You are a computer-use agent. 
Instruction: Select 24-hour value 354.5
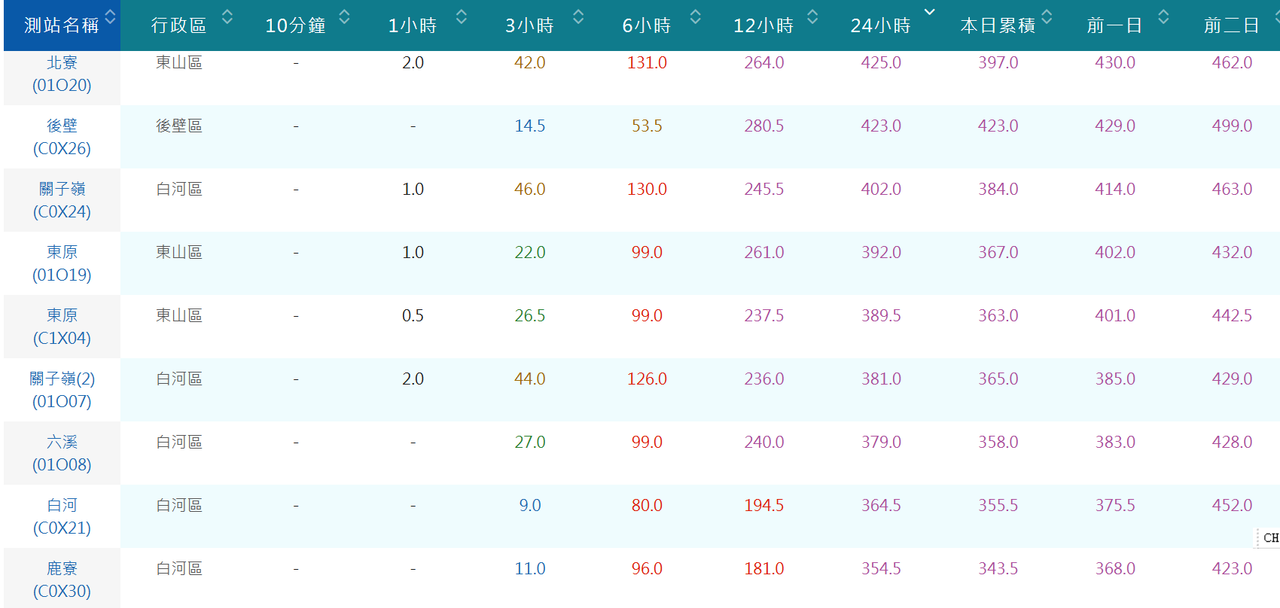click(x=881, y=568)
